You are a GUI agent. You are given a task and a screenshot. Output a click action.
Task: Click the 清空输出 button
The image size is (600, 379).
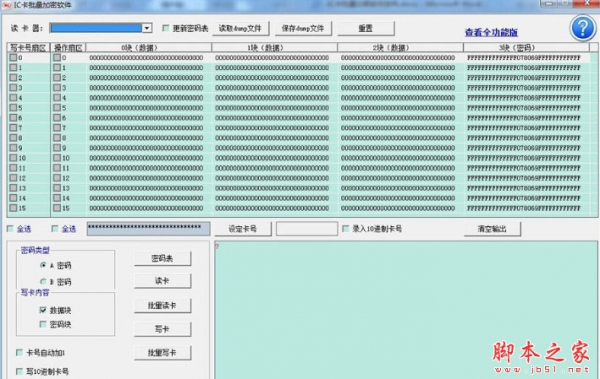click(492, 229)
